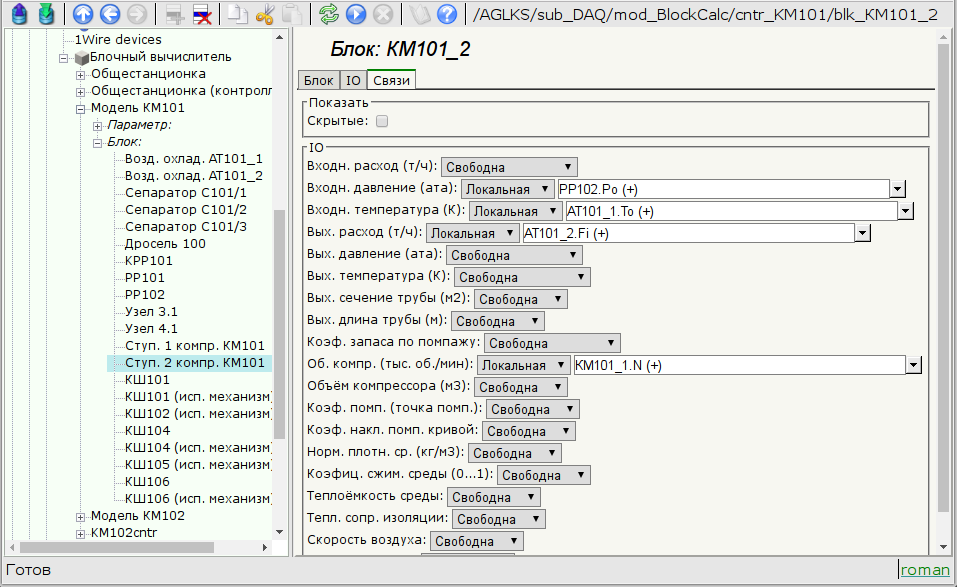Expand the Модель КМ102 tree node

[81, 516]
